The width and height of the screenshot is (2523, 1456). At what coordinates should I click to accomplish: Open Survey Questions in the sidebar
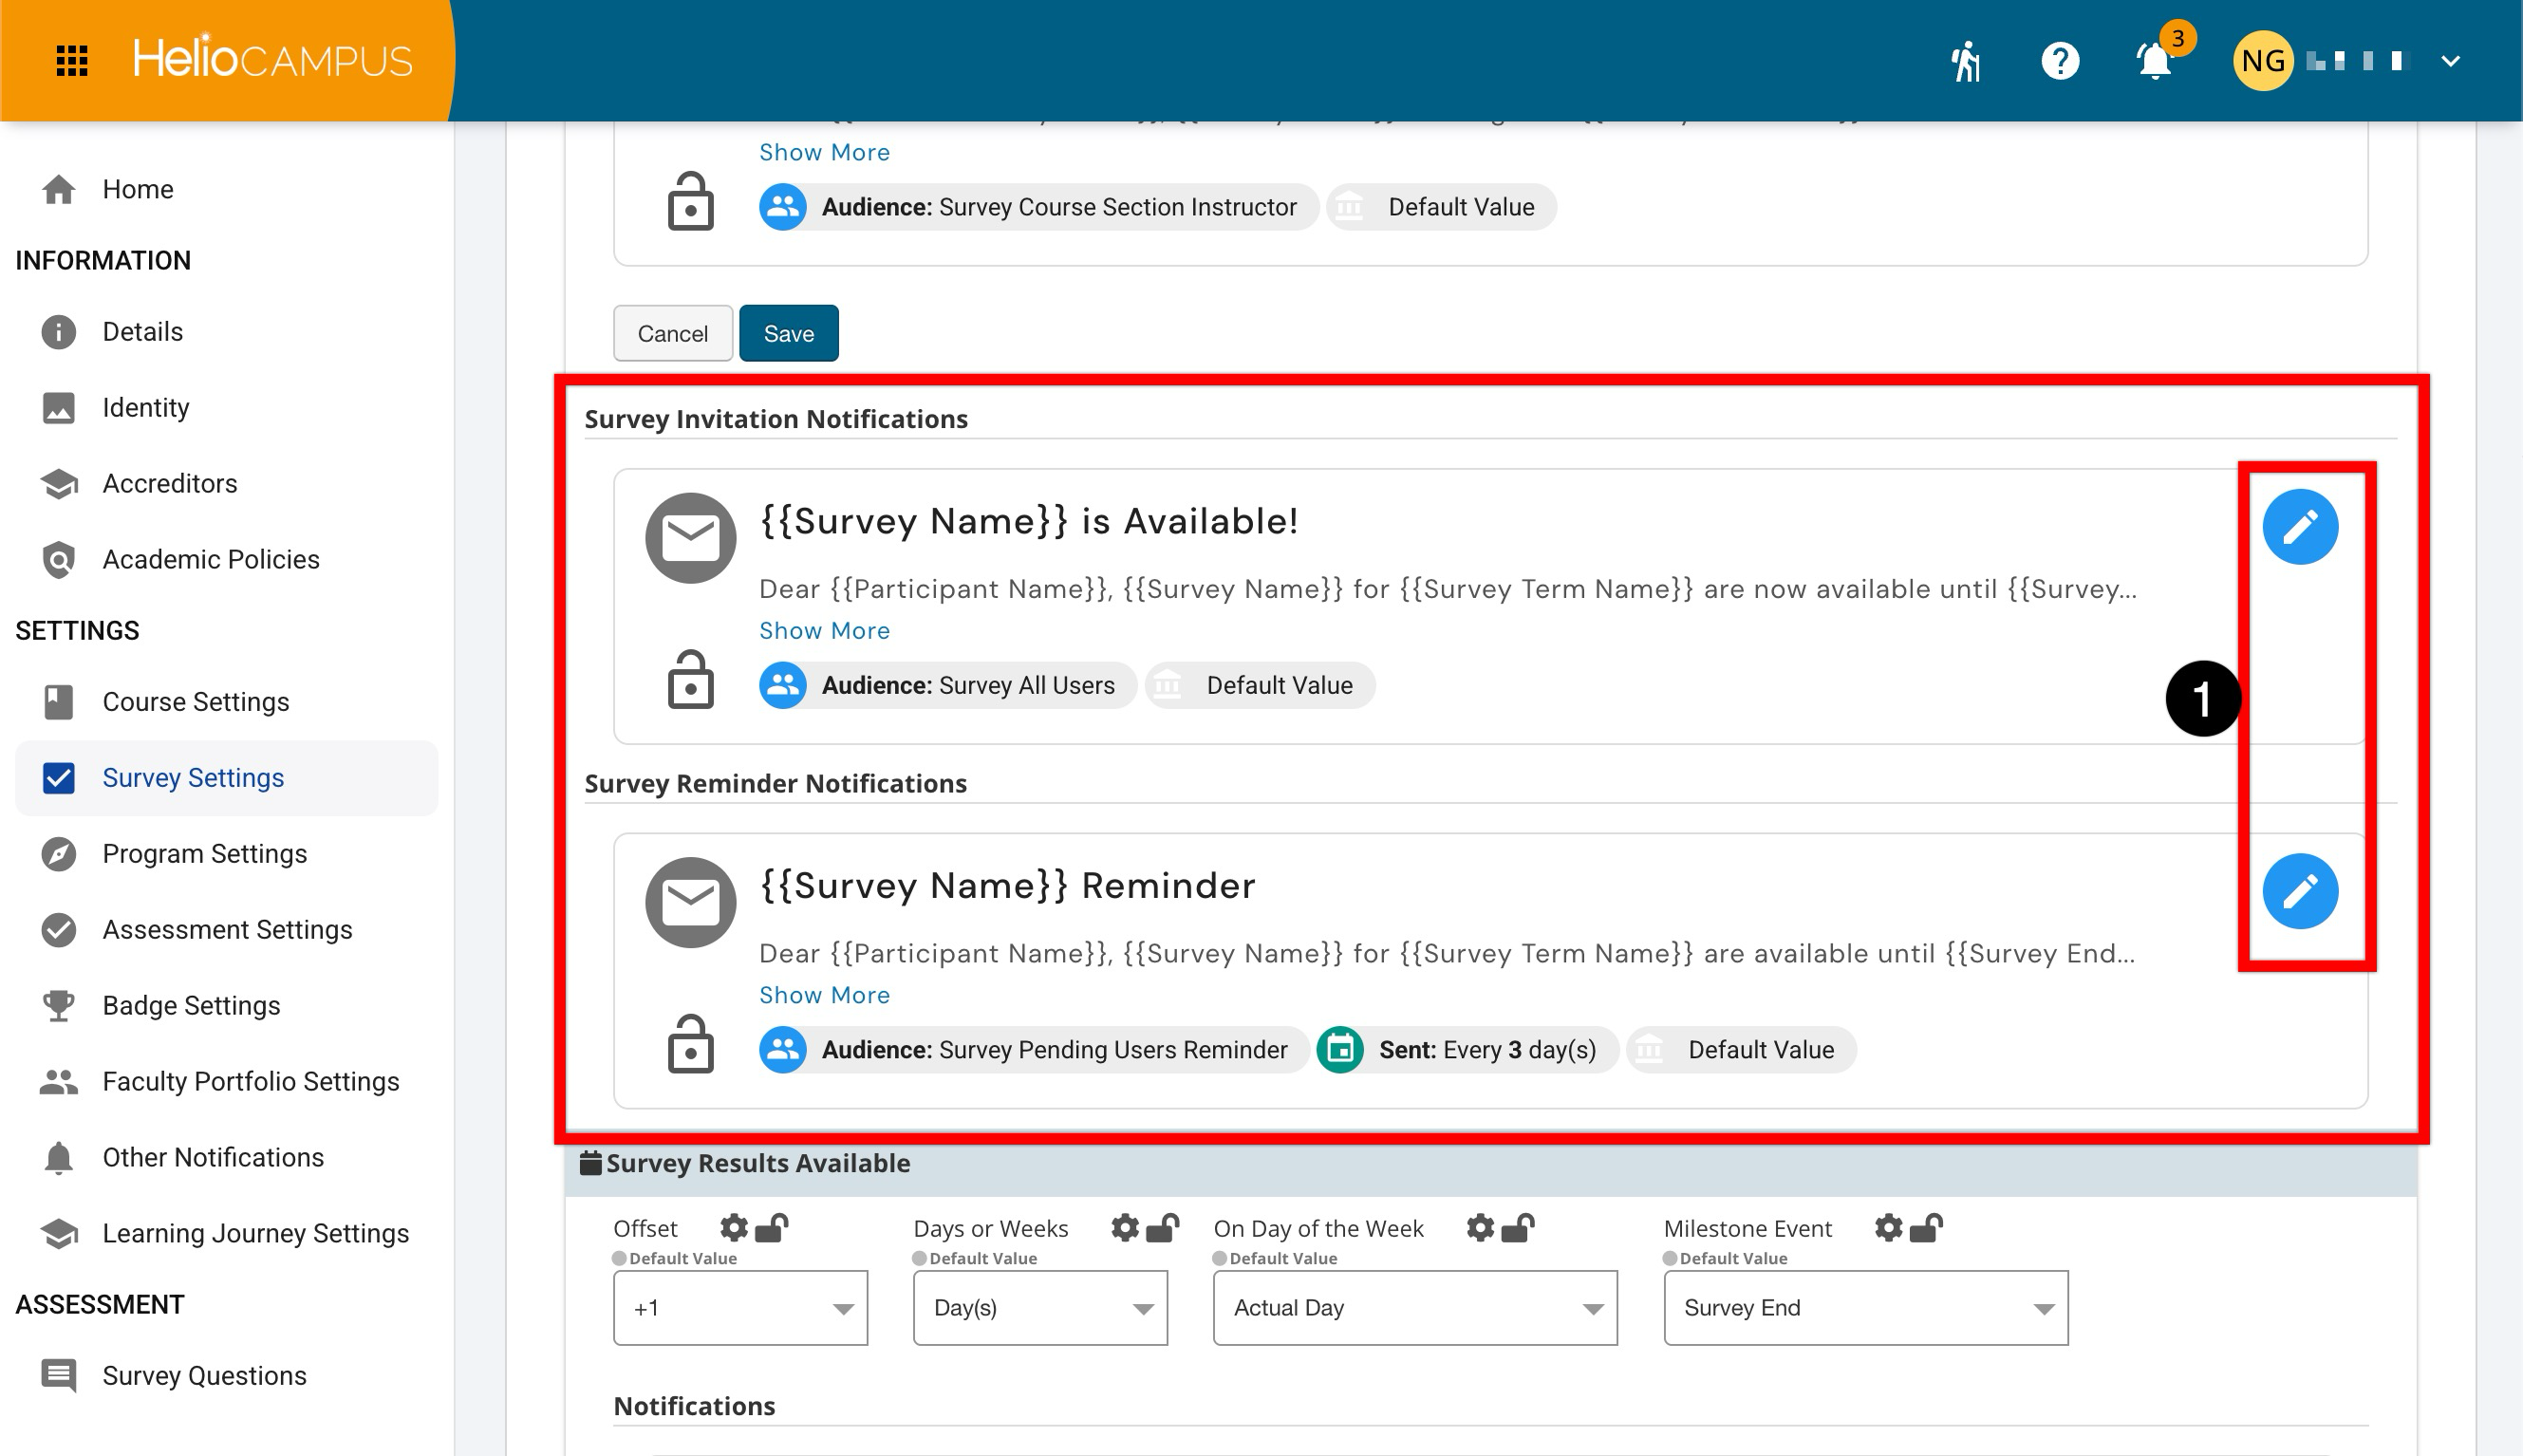(x=226, y=1376)
